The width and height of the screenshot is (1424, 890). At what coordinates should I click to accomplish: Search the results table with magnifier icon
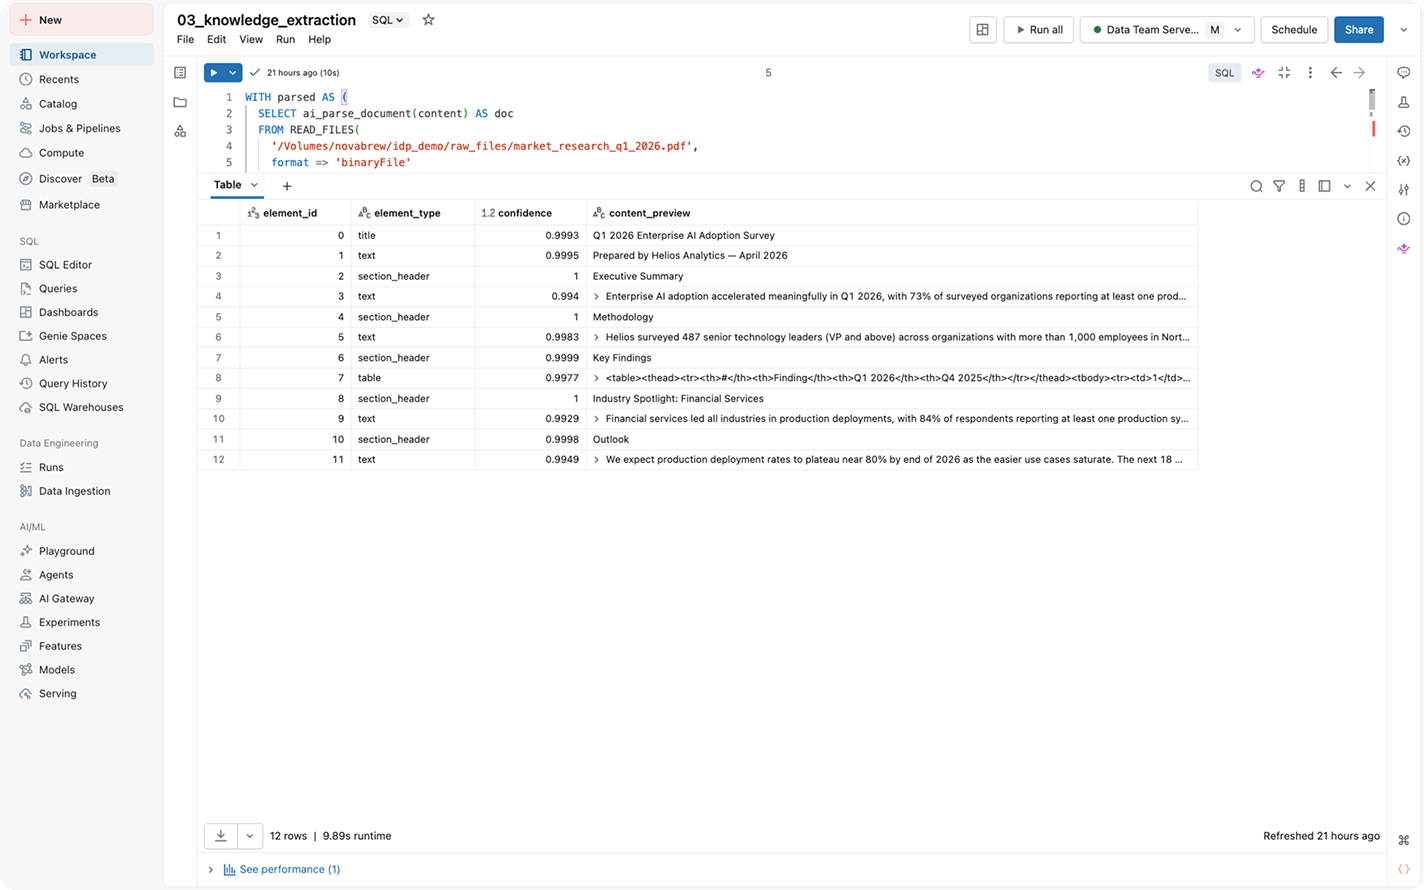coord(1256,186)
